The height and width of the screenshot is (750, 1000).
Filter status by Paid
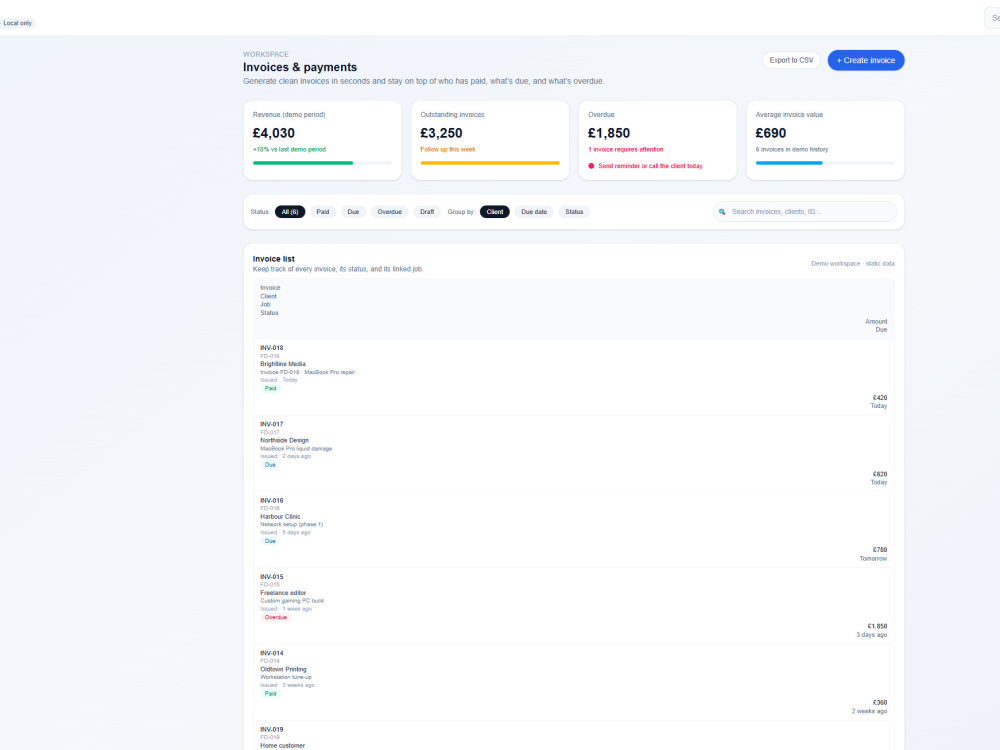[x=323, y=212]
